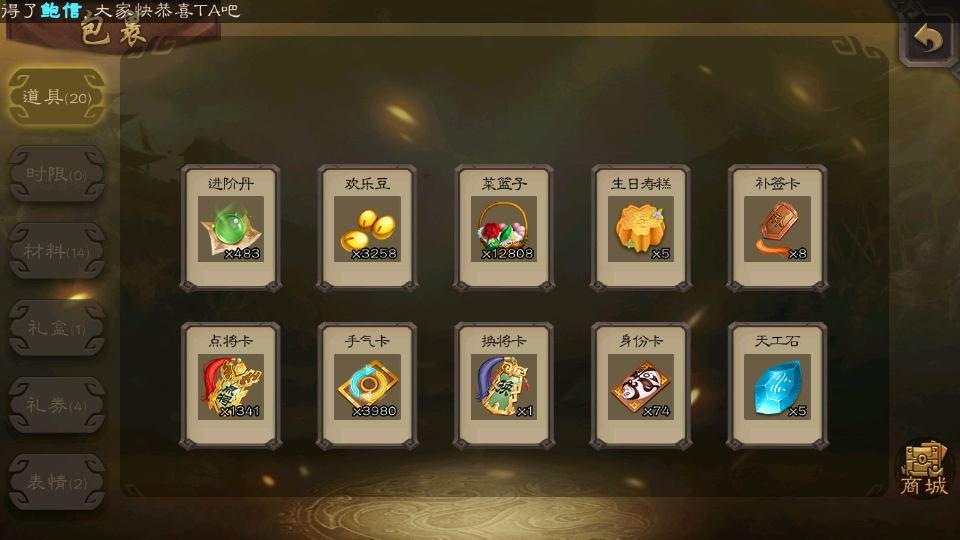The height and width of the screenshot is (540, 960).
Task: Switch to the 道具(20) tab
Action: [x=57, y=97]
